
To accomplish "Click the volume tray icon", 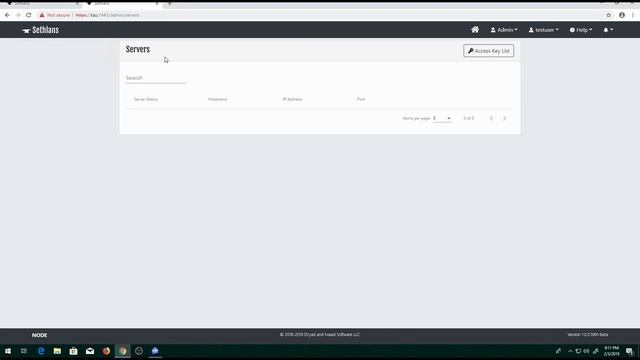I will click(587, 351).
